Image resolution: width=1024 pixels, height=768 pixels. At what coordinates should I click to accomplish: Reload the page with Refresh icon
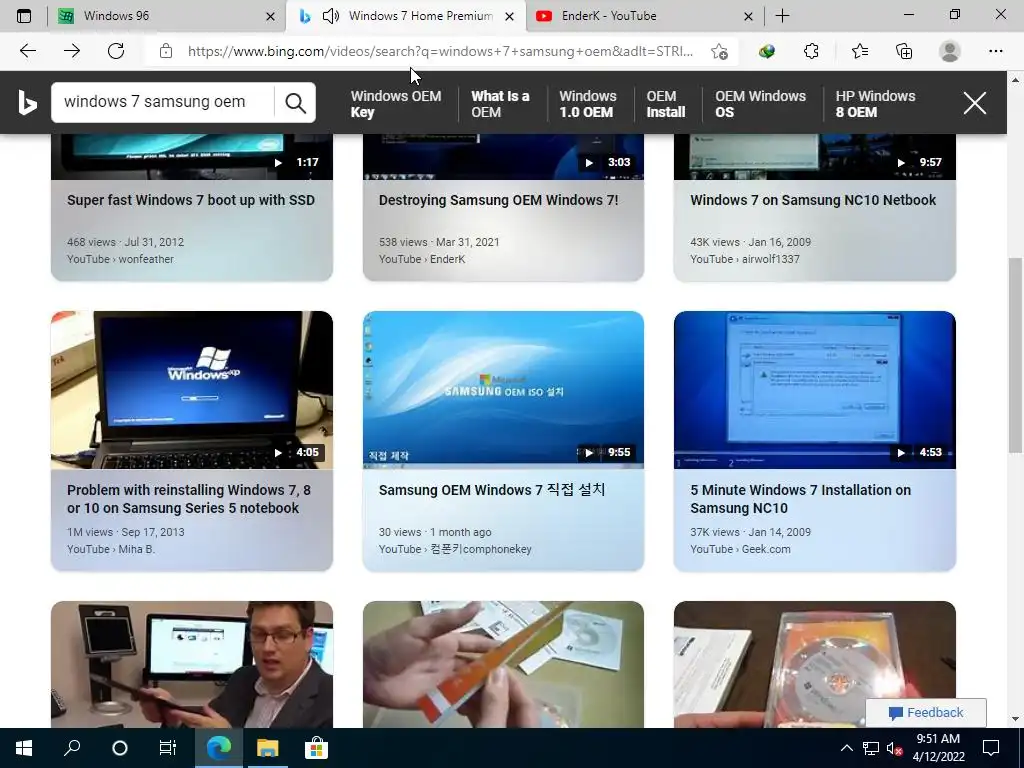(x=116, y=51)
